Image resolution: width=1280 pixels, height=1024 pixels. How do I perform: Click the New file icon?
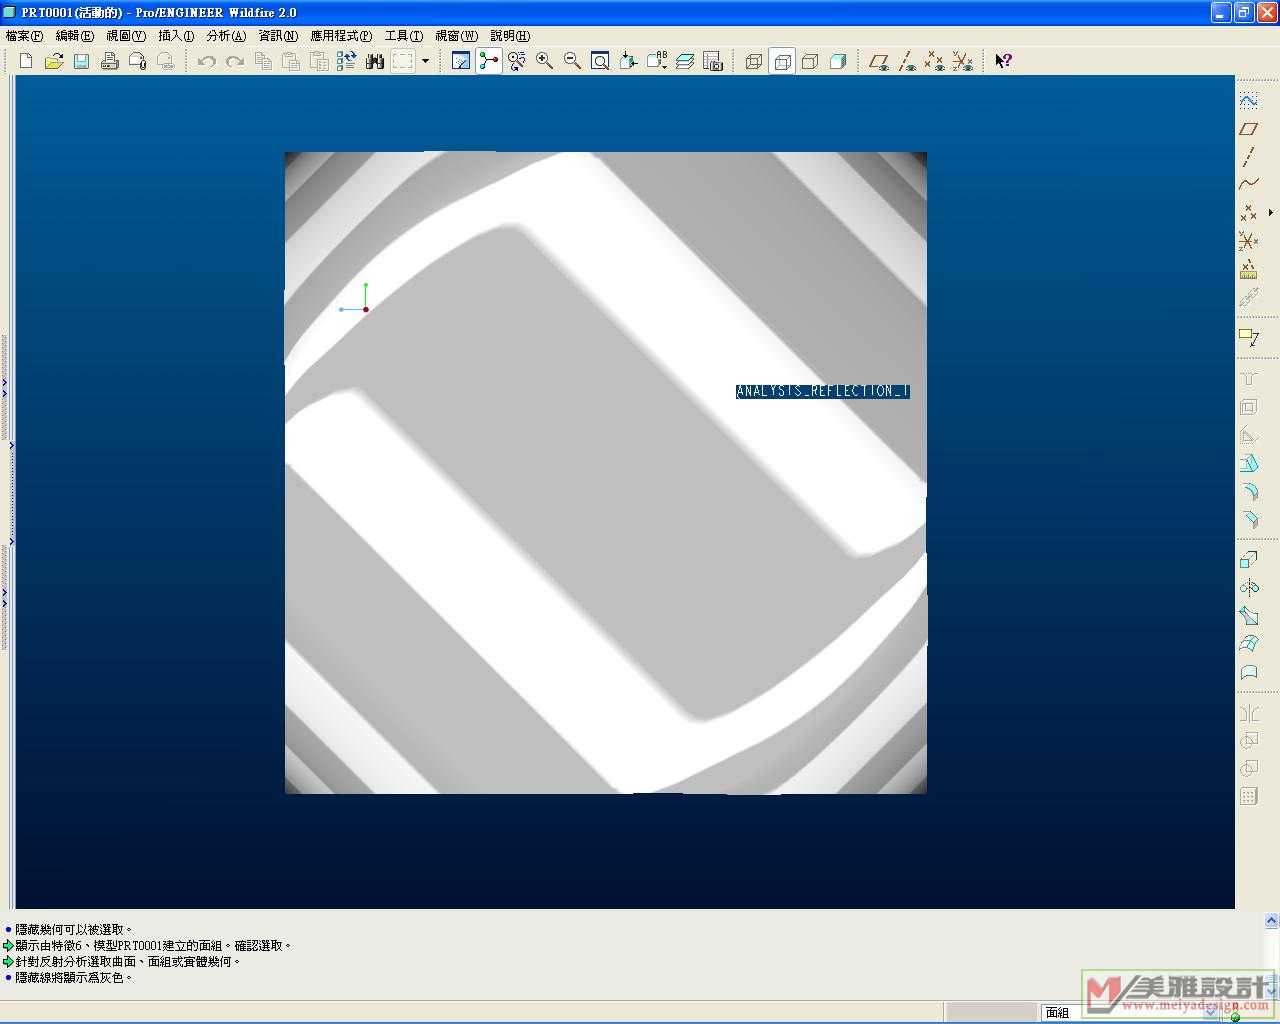tap(26, 62)
